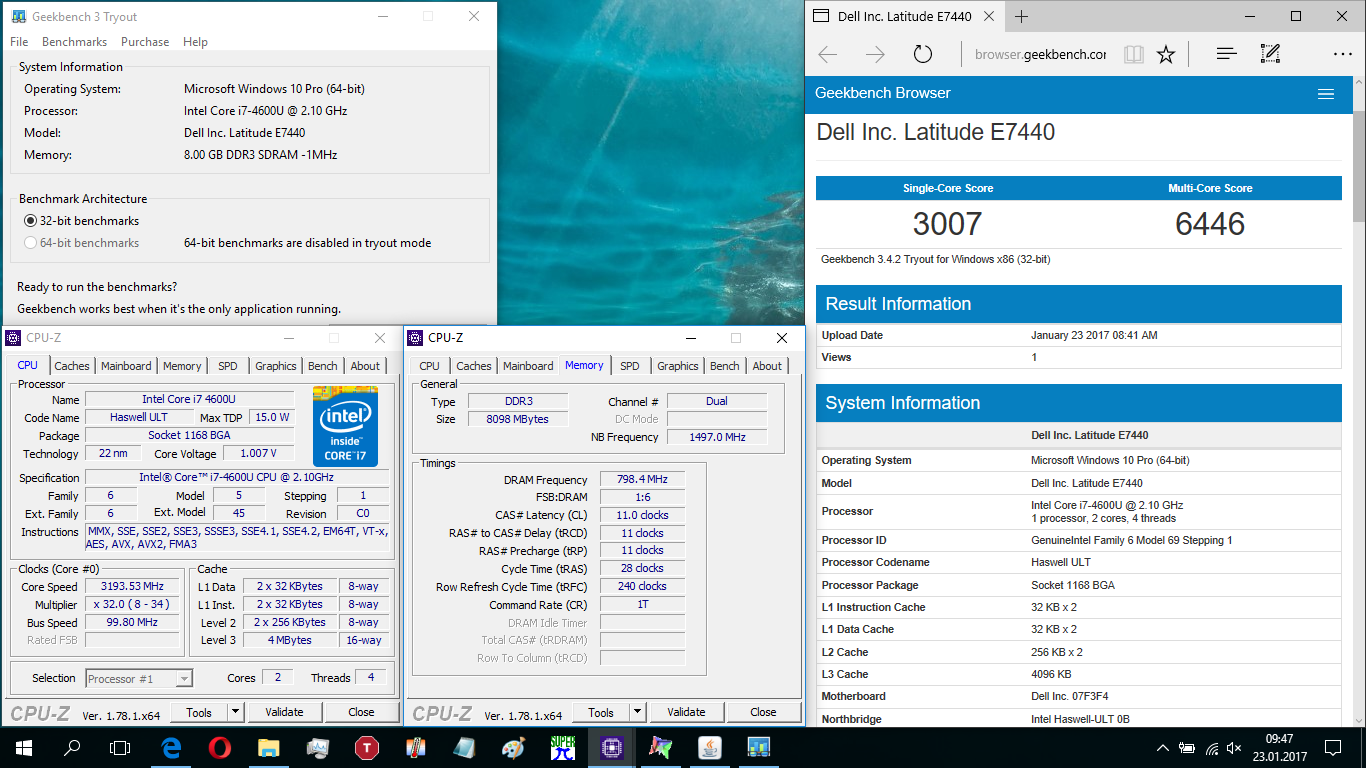The height and width of the screenshot is (769, 1366).
Task: Launch Microsoft Edge from the taskbar
Action: [171, 747]
